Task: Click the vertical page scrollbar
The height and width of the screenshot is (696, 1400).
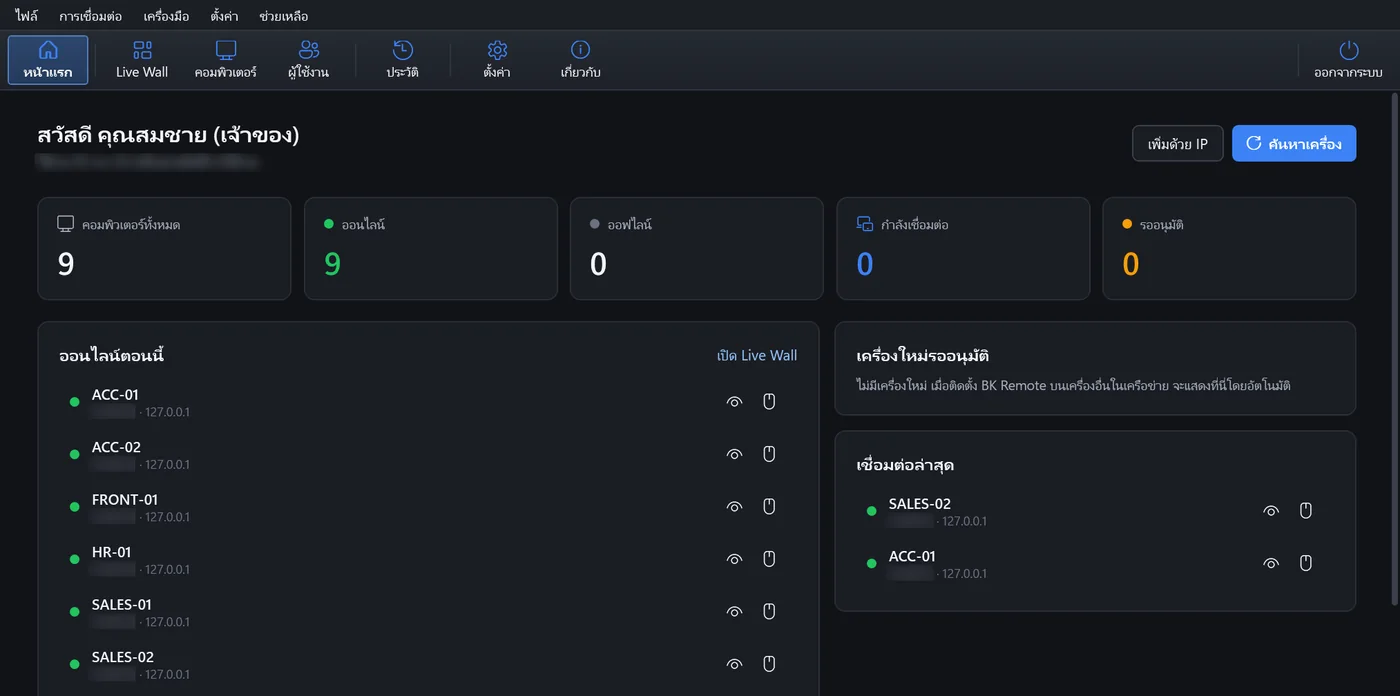Action: [x=1395, y=349]
